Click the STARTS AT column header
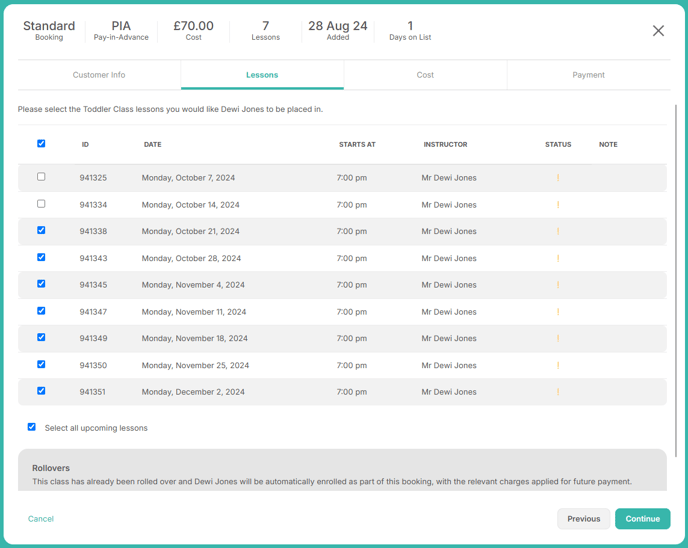The width and height of the screenshot is (688, 548). coord(357,144)
